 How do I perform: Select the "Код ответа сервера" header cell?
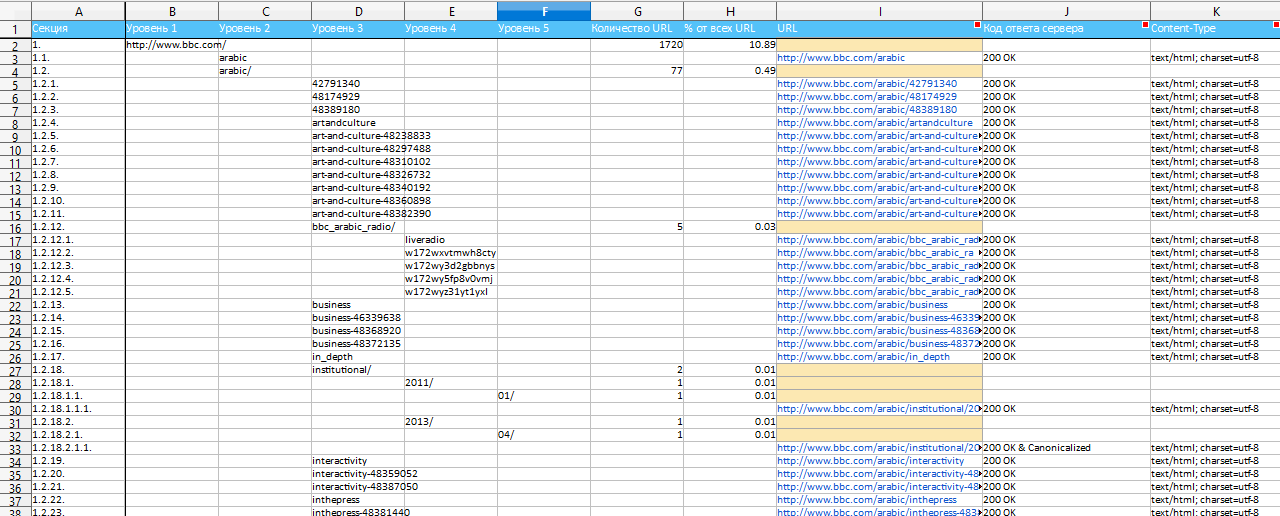click(1066, 29)
